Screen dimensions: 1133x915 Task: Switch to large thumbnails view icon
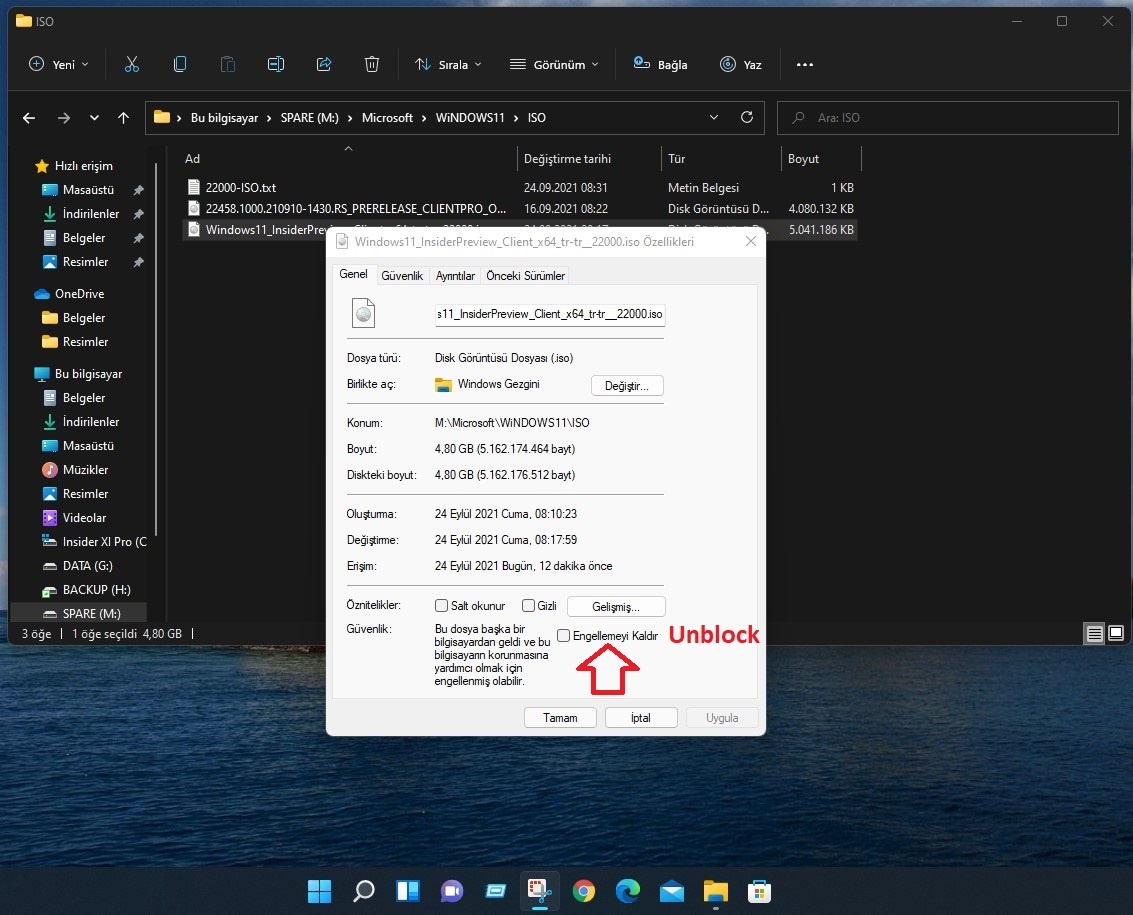tap(1116, 633)
